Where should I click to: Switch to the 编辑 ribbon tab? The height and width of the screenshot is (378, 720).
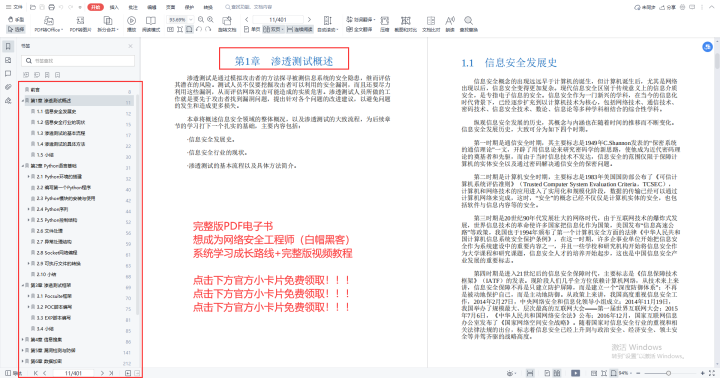(152, 7)
